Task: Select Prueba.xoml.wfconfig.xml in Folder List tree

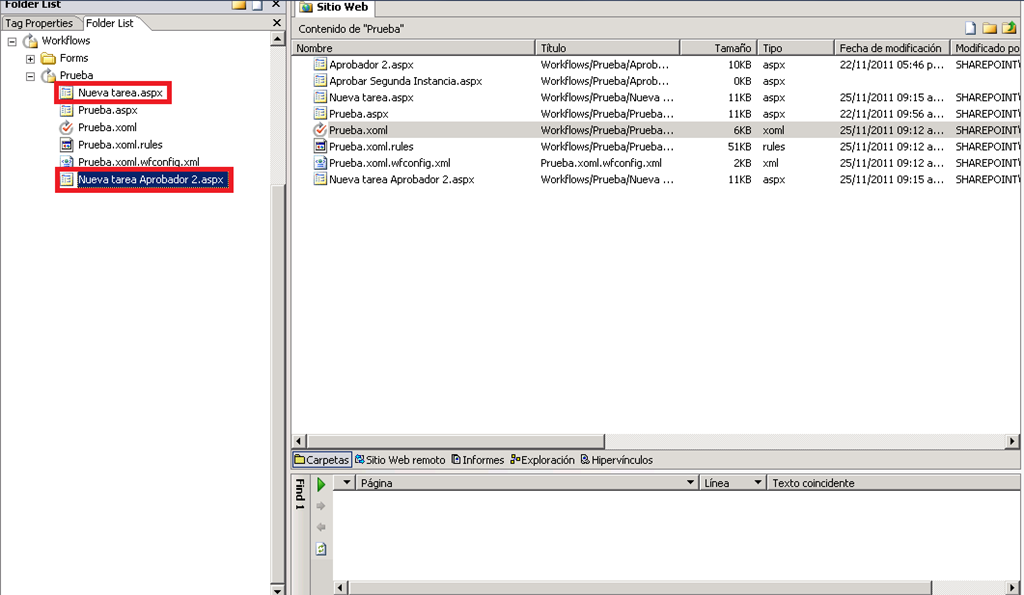Action: click(138, 162)
